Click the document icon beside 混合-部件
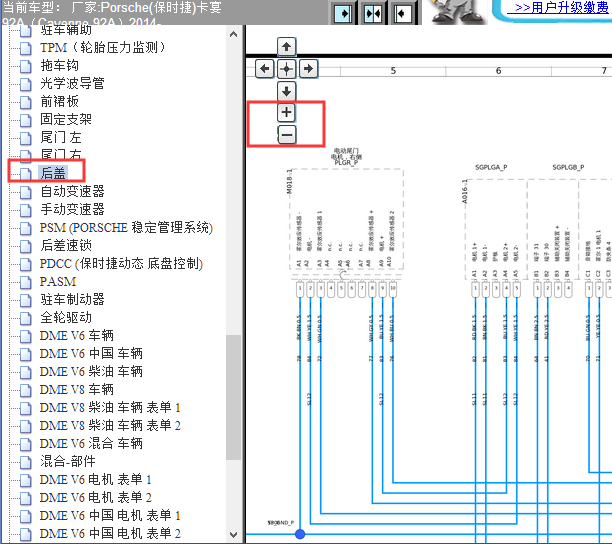The image size is (612, 544). coord(26,462)
